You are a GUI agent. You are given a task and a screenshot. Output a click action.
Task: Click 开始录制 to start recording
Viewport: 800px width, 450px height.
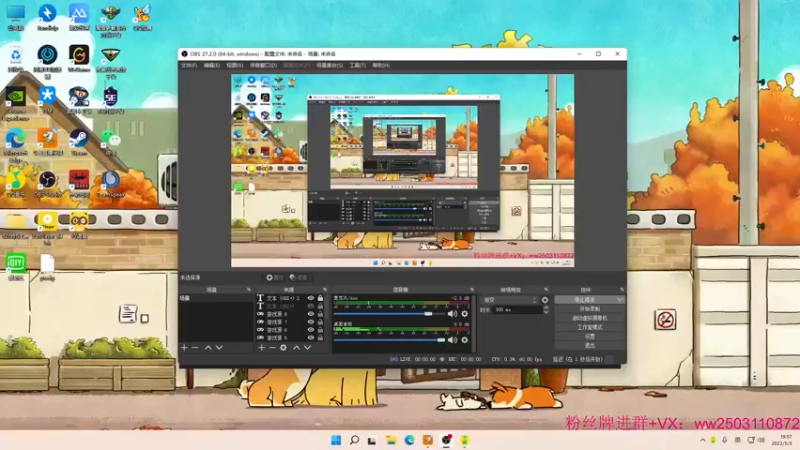click(589, 309)
